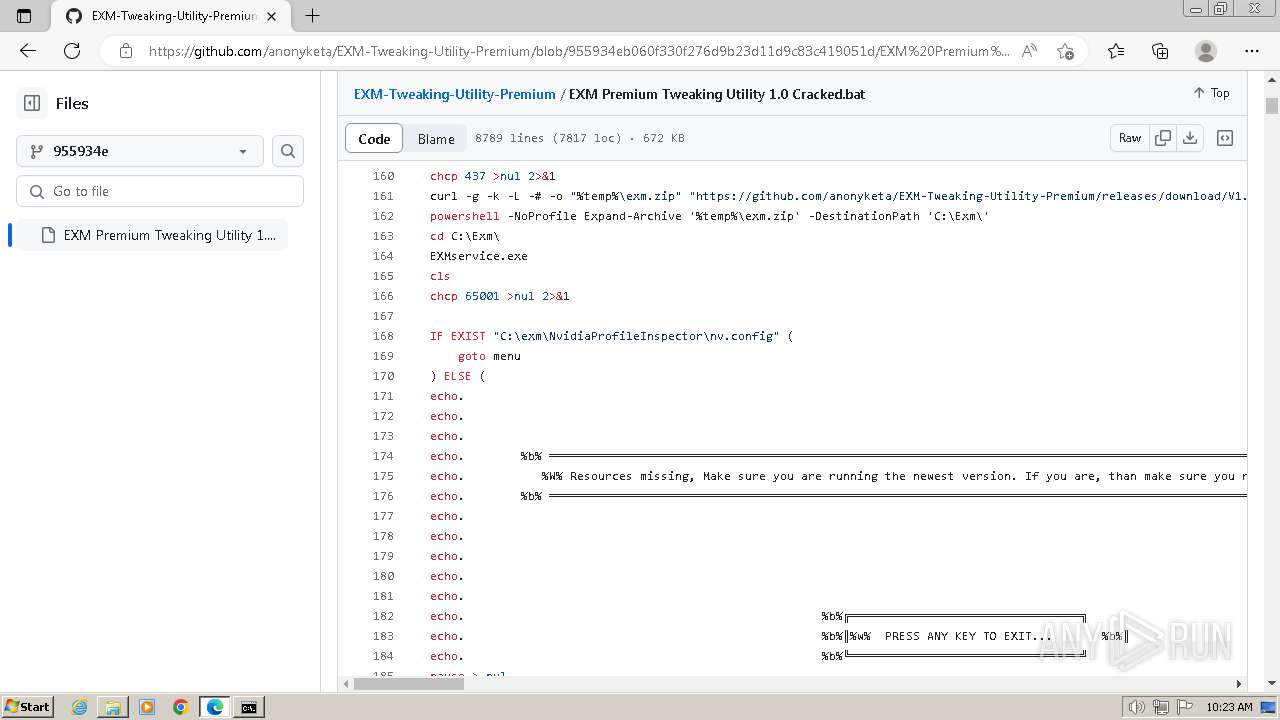Open the symbols panel icon
The image size is (1280, 720).
point(1225,138)
